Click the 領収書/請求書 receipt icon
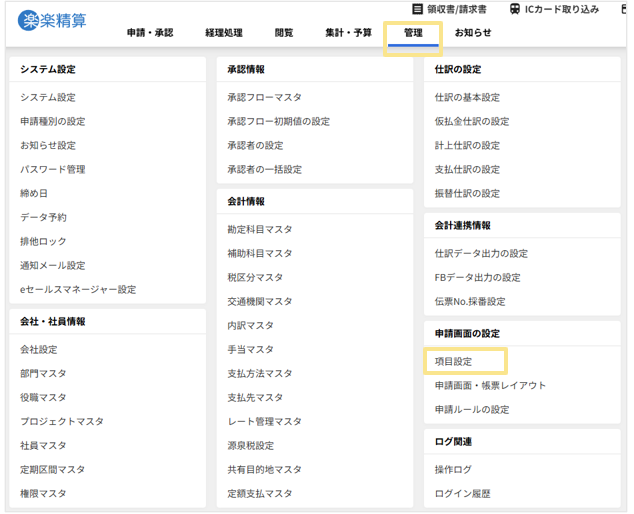Image resolution: width=634 pixels, height=514 pixels. [418, 9]
